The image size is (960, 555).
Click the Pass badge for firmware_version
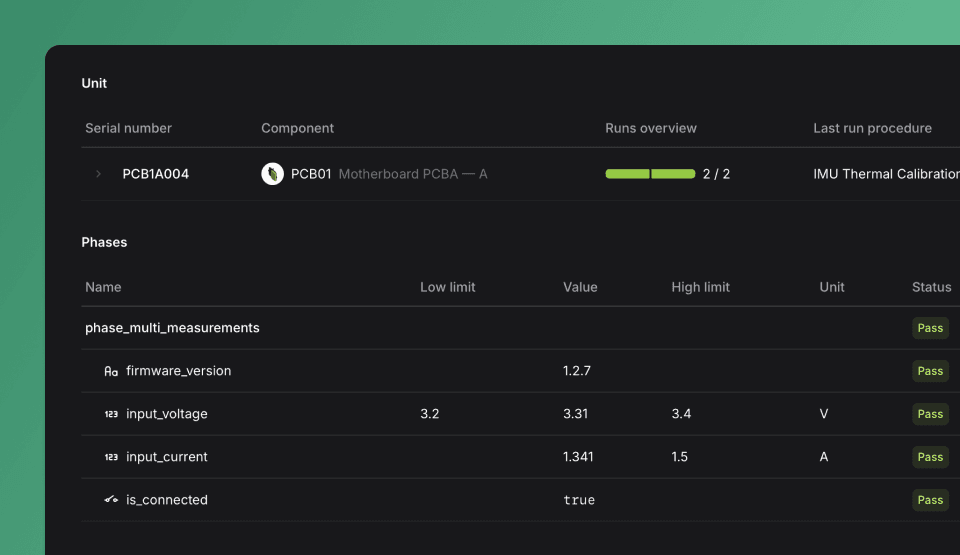pyautogui.click(x=931, y=371)
